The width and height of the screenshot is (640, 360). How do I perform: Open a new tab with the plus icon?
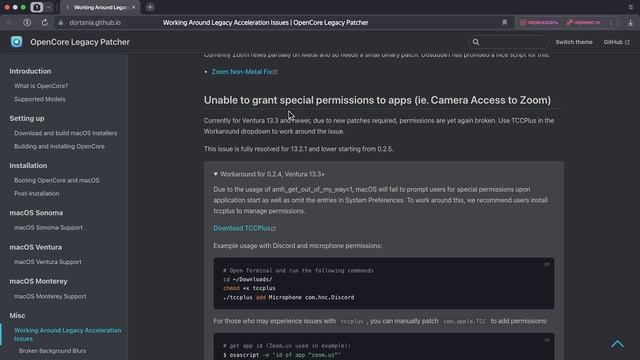150,7
